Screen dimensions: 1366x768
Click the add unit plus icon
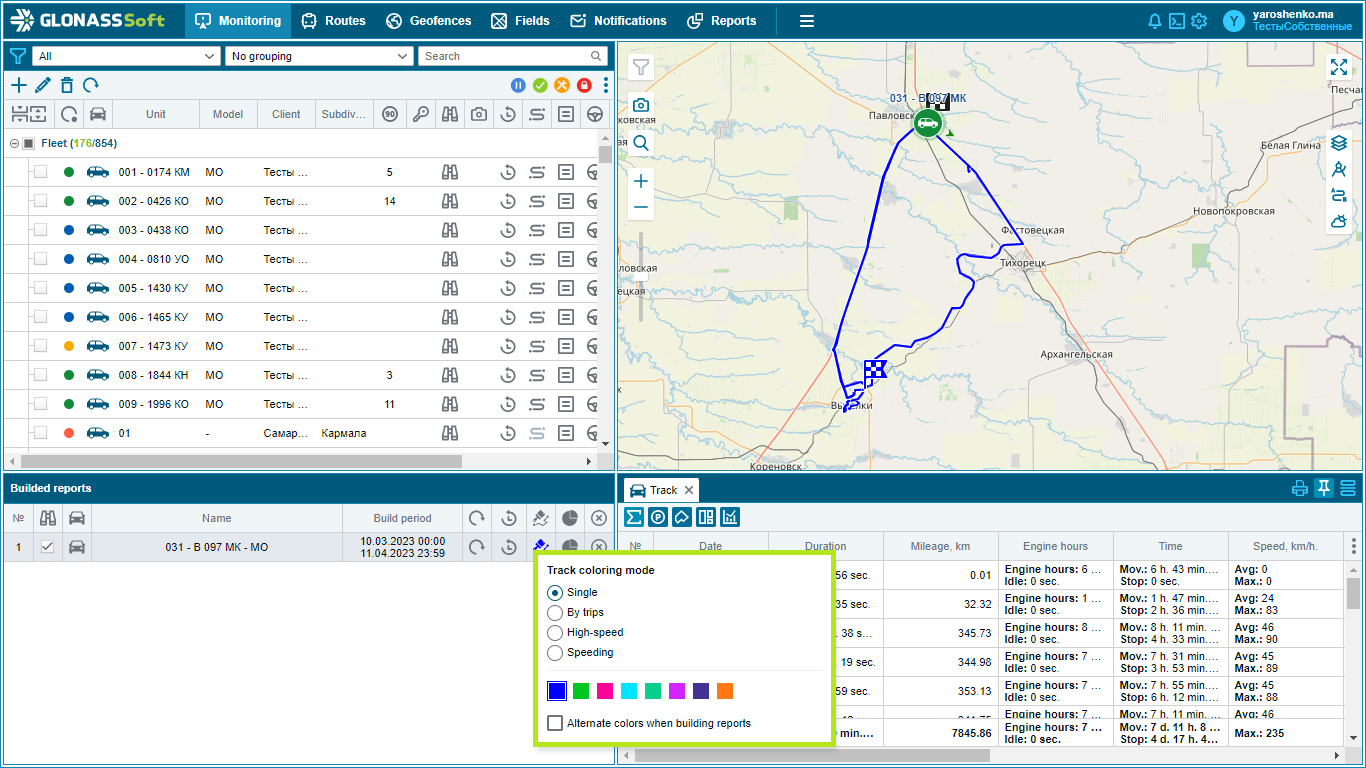click(19, 86)
